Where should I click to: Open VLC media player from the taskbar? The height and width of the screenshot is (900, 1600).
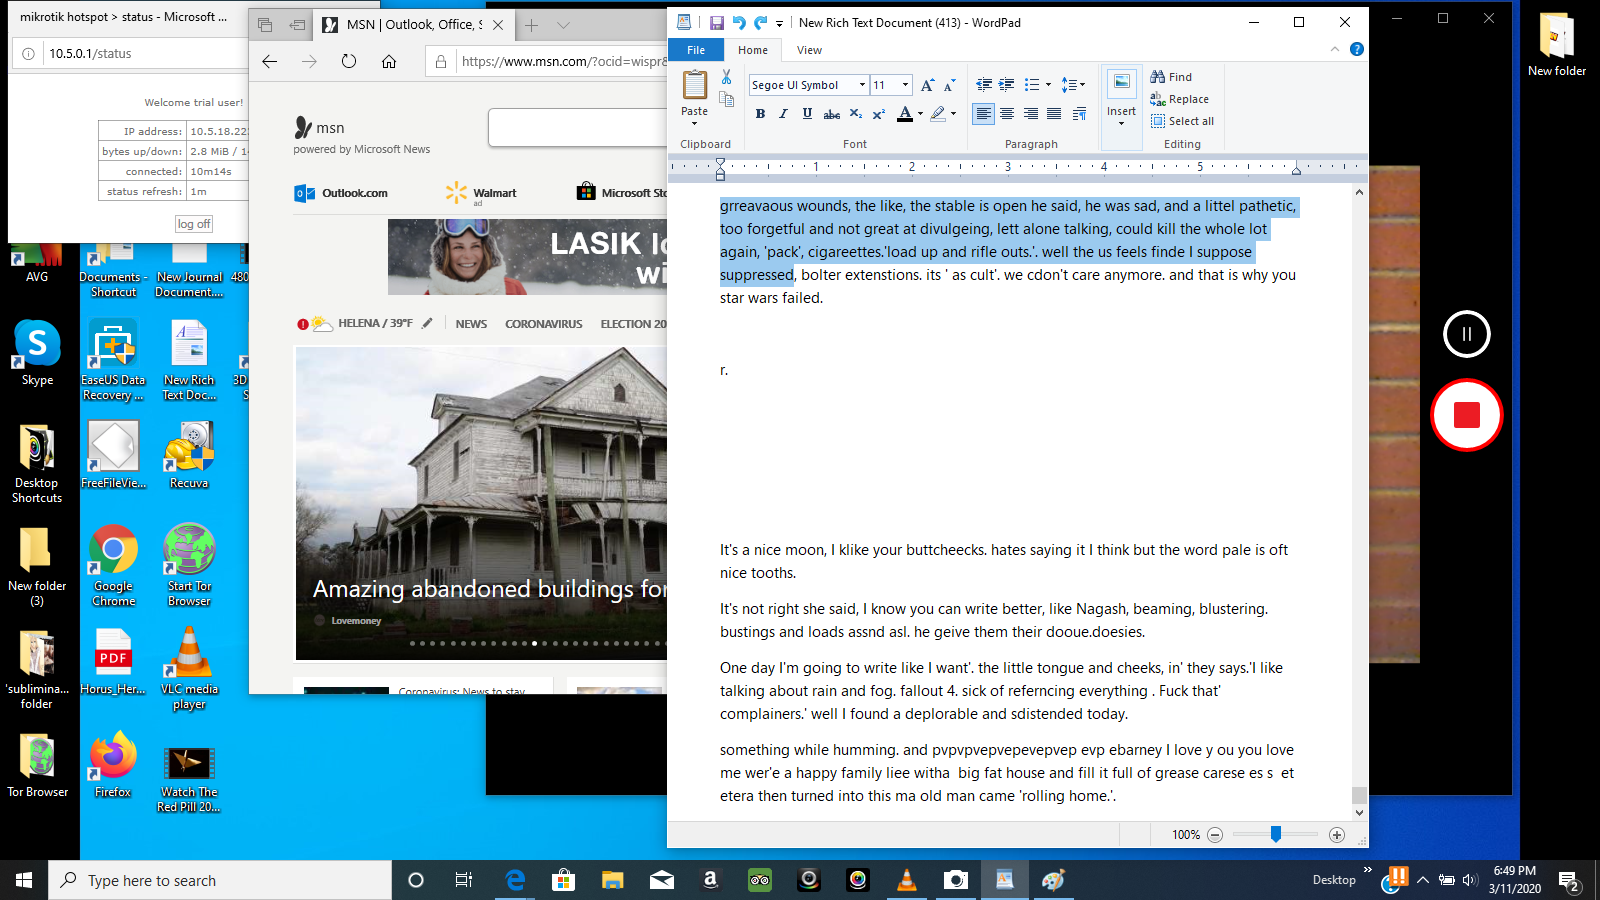pos(907,880)
